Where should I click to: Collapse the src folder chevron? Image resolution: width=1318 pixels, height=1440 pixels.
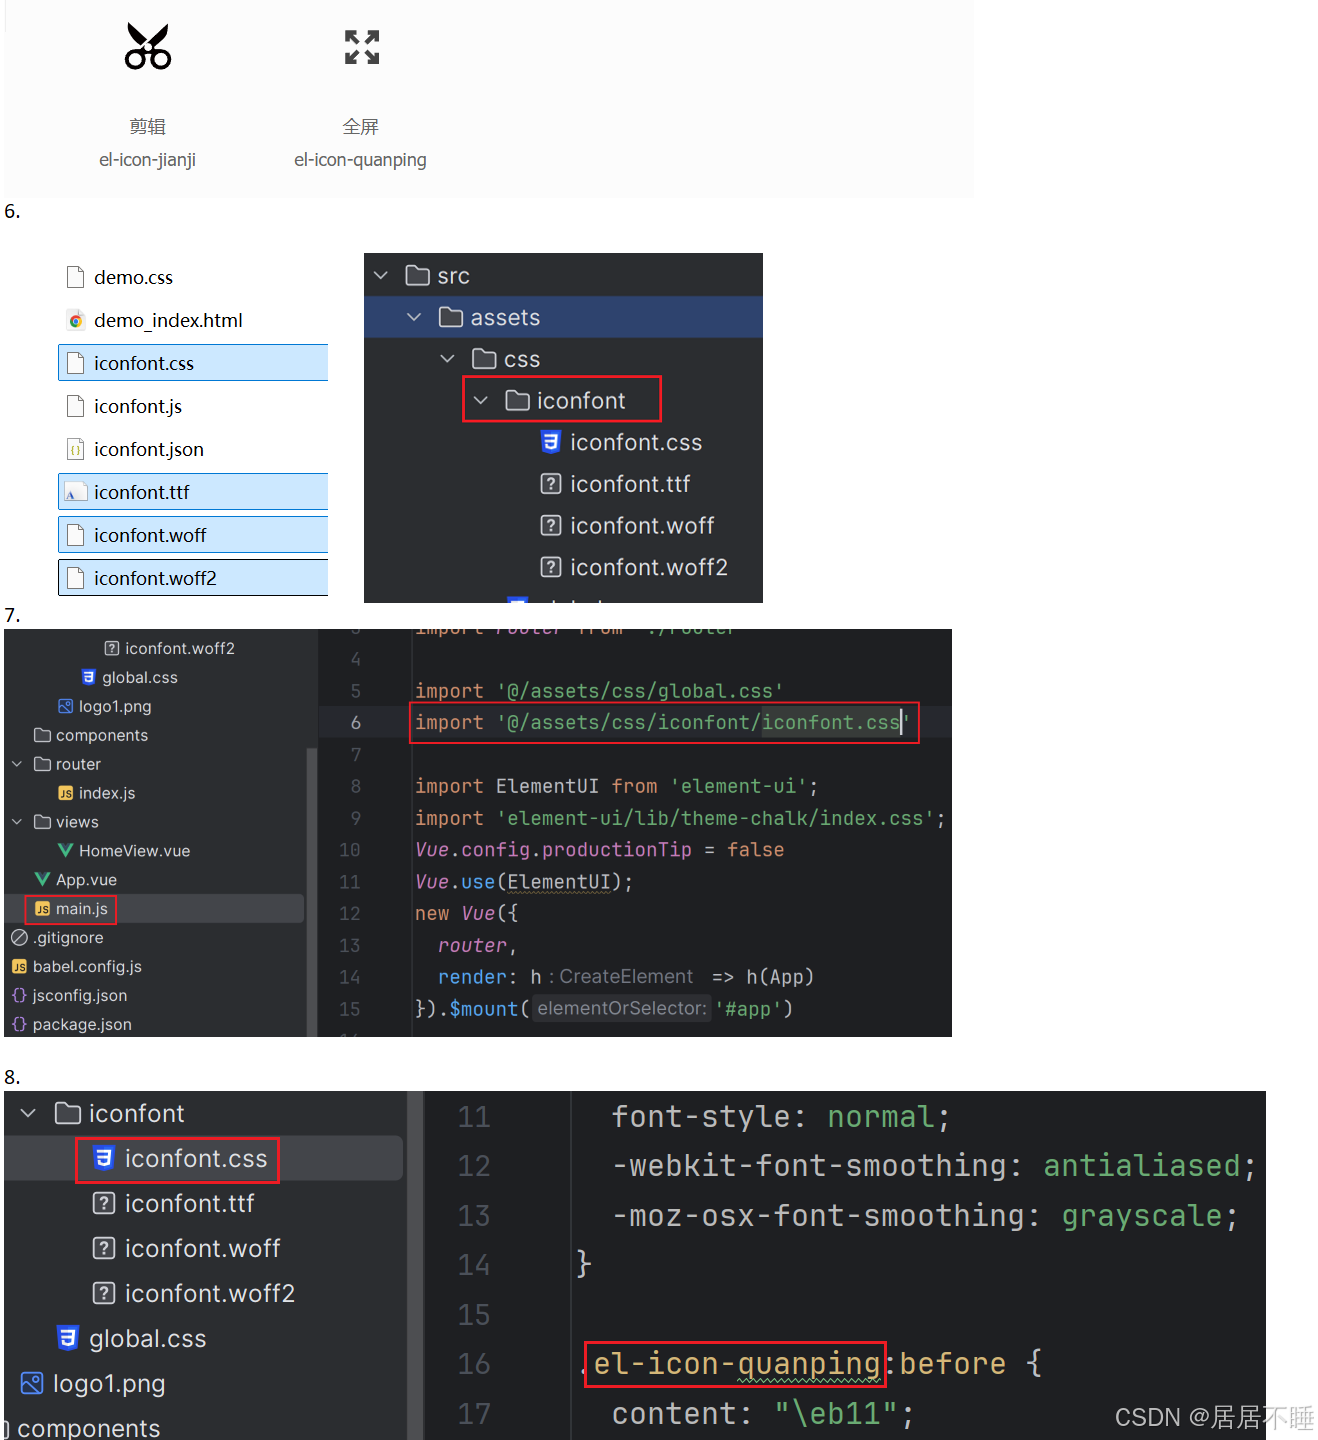tap(381, 275)
